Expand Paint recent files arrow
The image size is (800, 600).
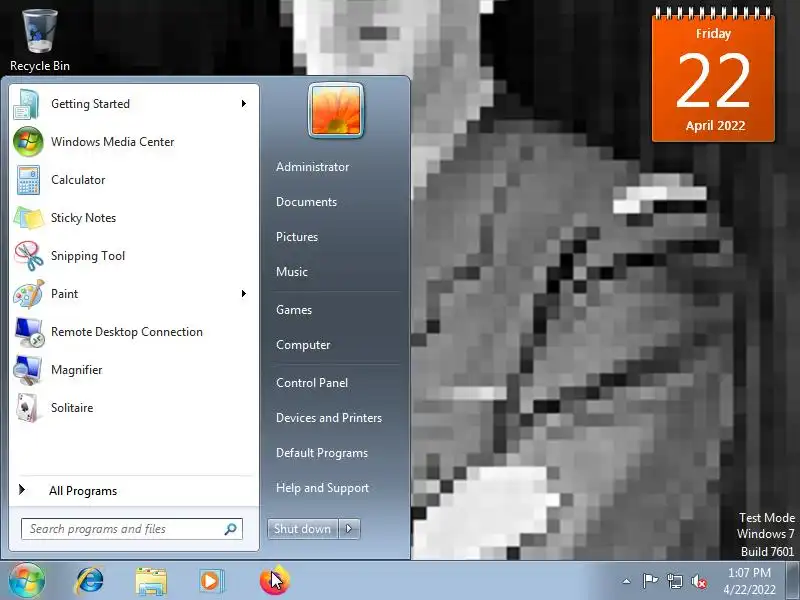pyautogui.click(x=244, y=294)
